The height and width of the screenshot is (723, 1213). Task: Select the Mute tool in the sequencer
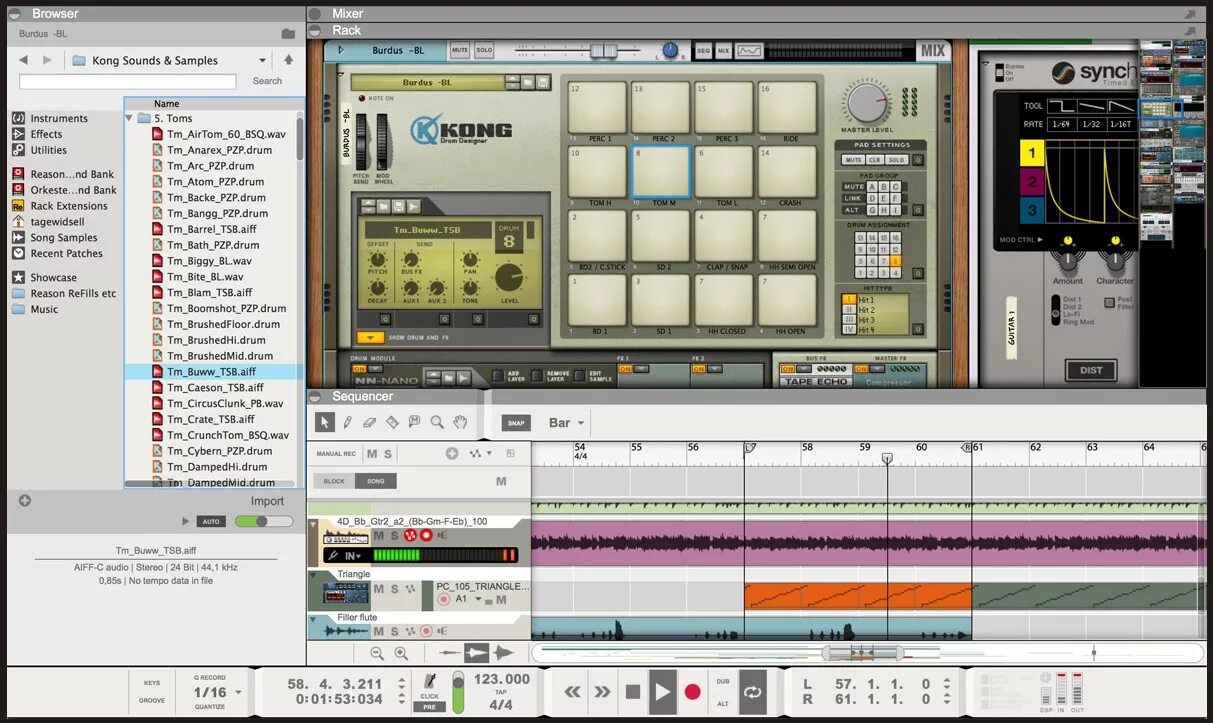click(x=414, y=422)
